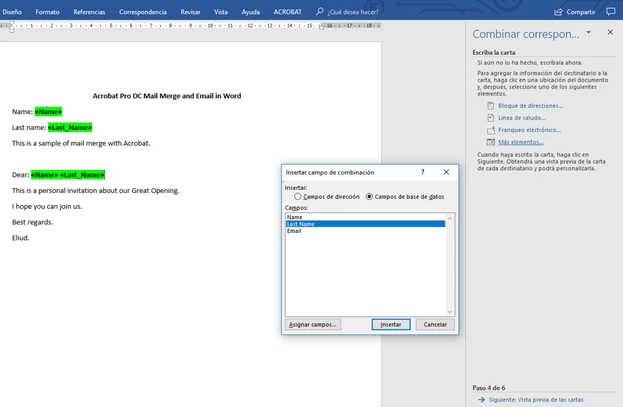The image size is (623, 407).
Task: Click the Siguiente arrow icon
Action: coord(482,399)
